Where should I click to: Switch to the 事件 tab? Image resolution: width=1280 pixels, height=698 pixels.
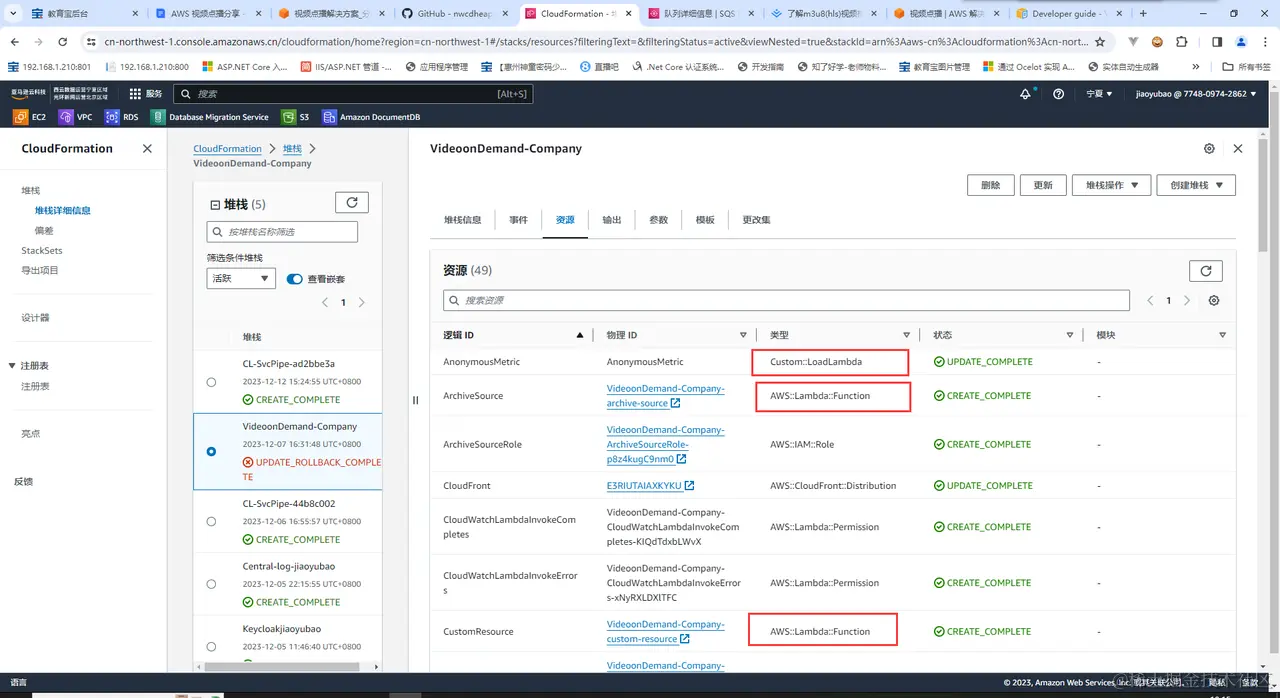point(518,220)
